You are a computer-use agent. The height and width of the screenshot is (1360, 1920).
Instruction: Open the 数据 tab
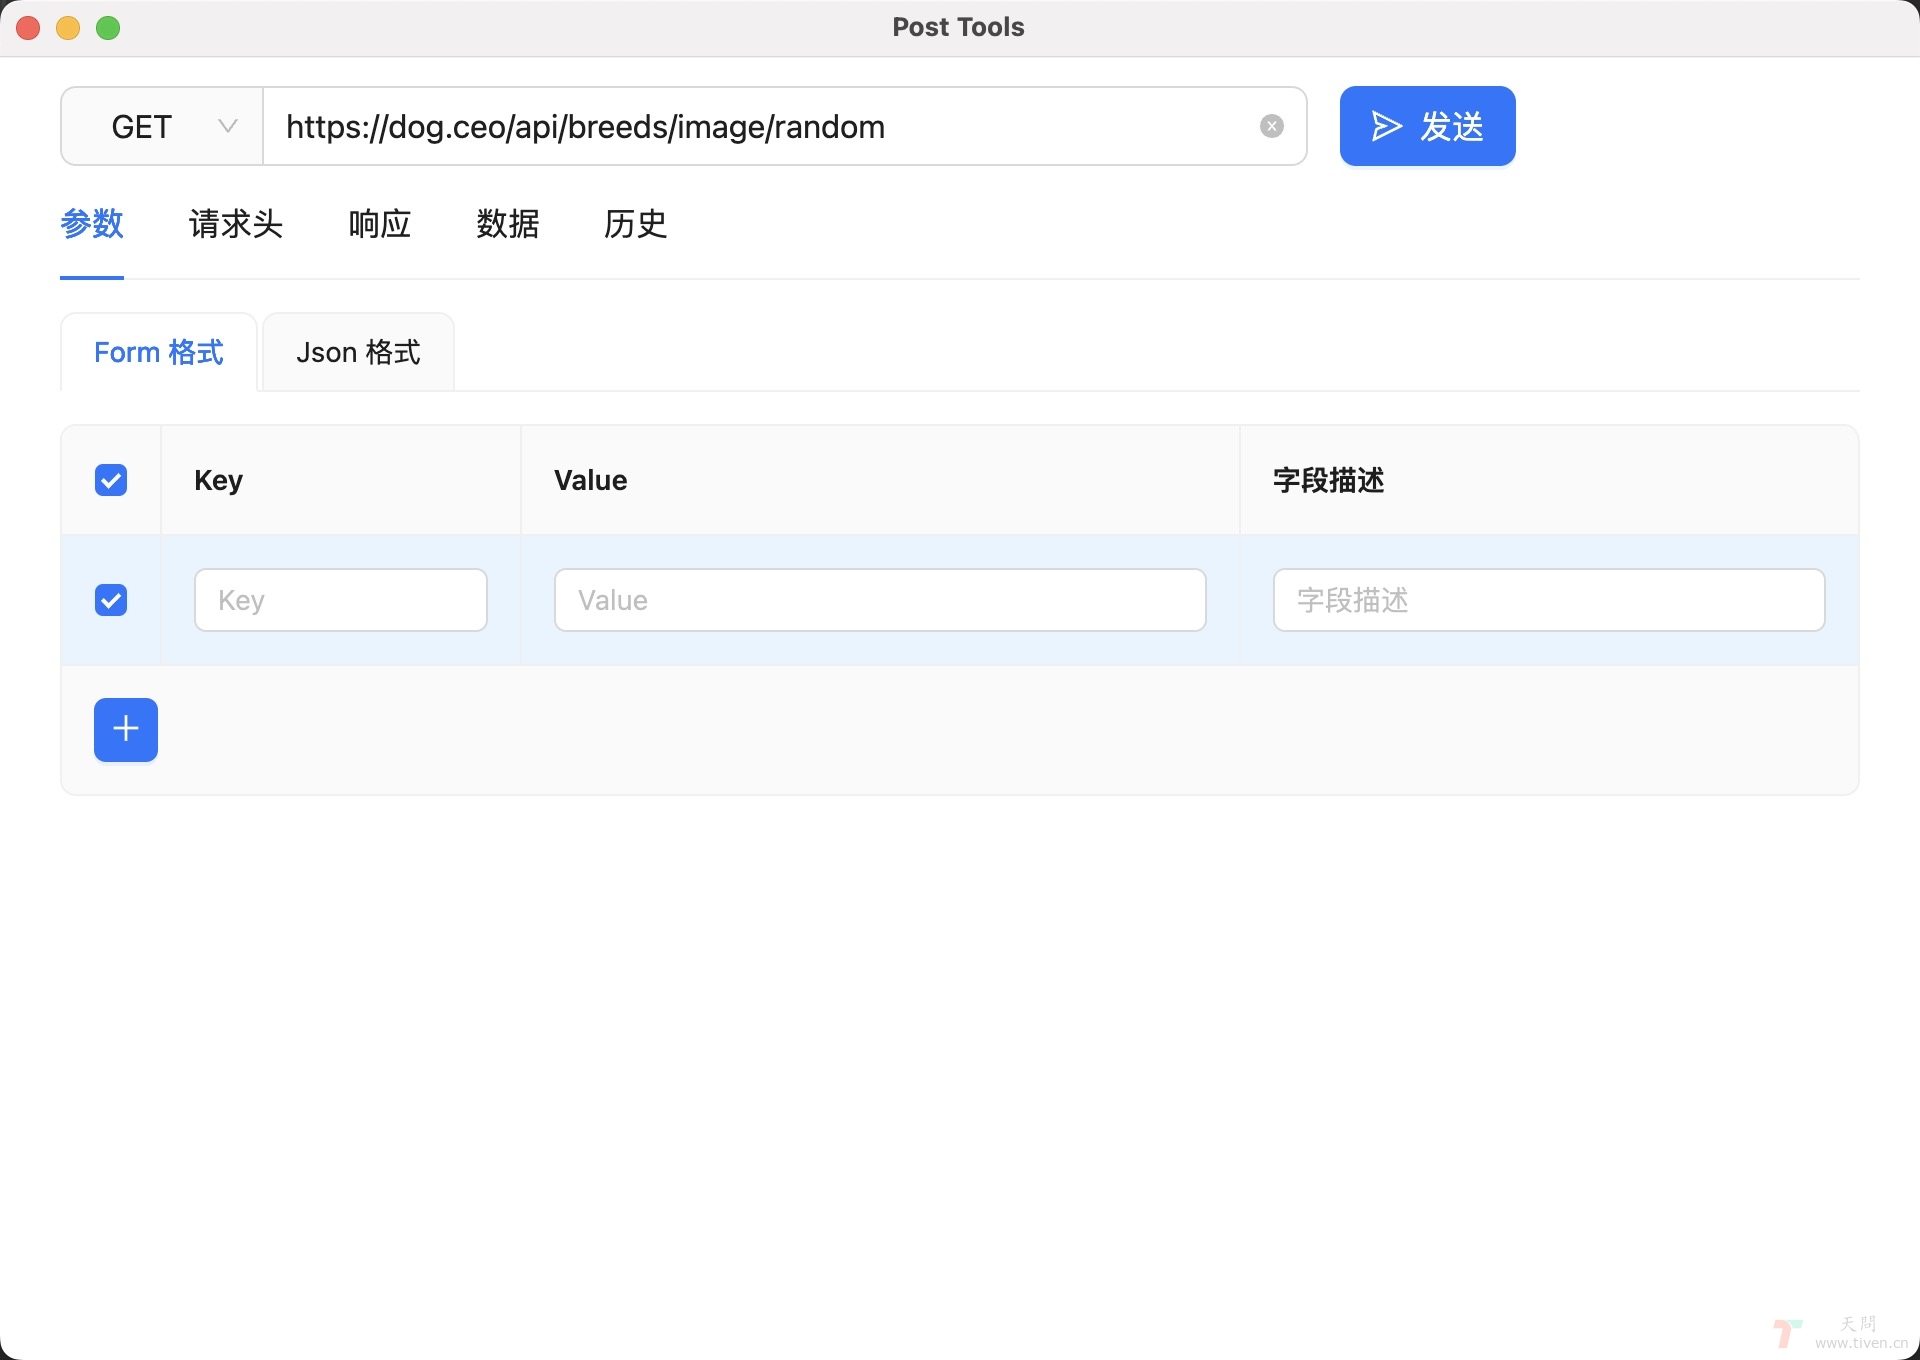(508, 223)
